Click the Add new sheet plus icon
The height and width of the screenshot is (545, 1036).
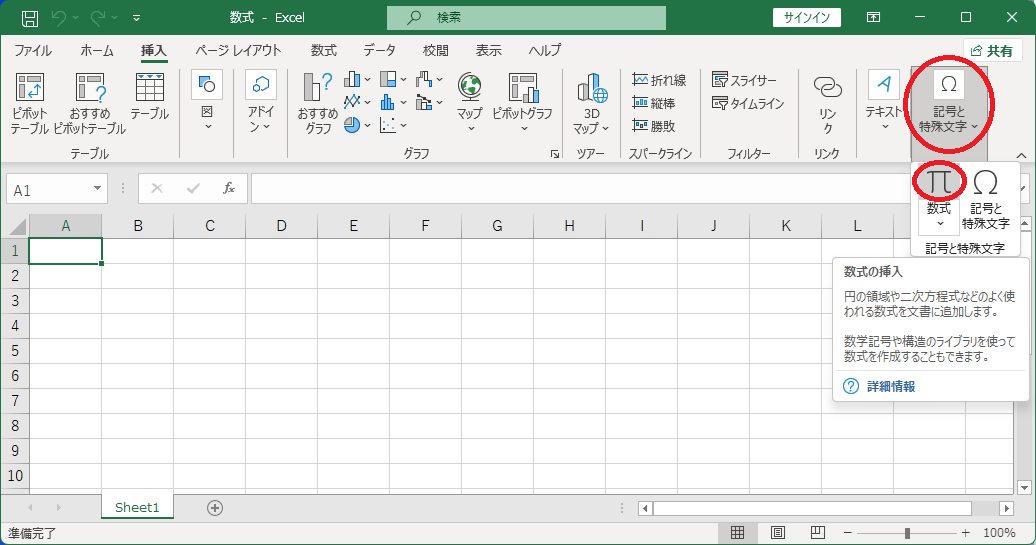[215, 507]
